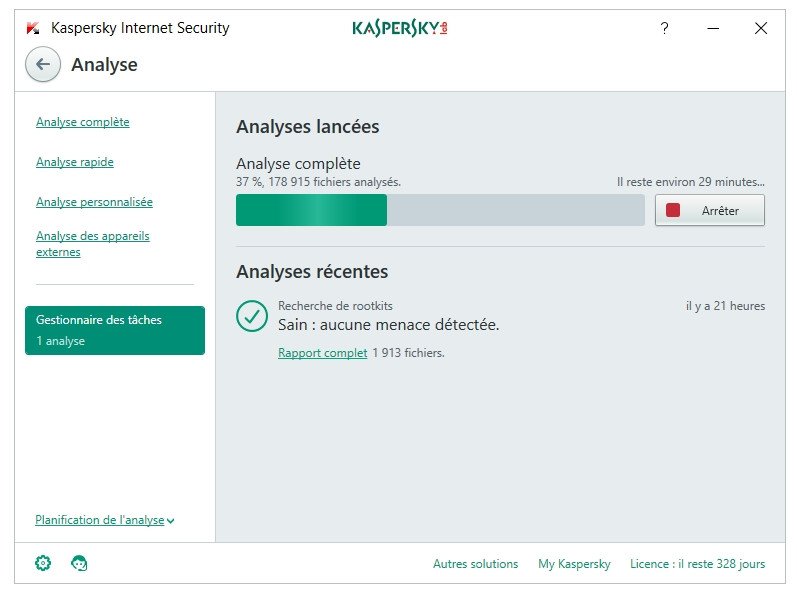This screenshot has width=797, height=602.
Task: Select Gestionnaire des tâches tab
Action: coord(115,330)
